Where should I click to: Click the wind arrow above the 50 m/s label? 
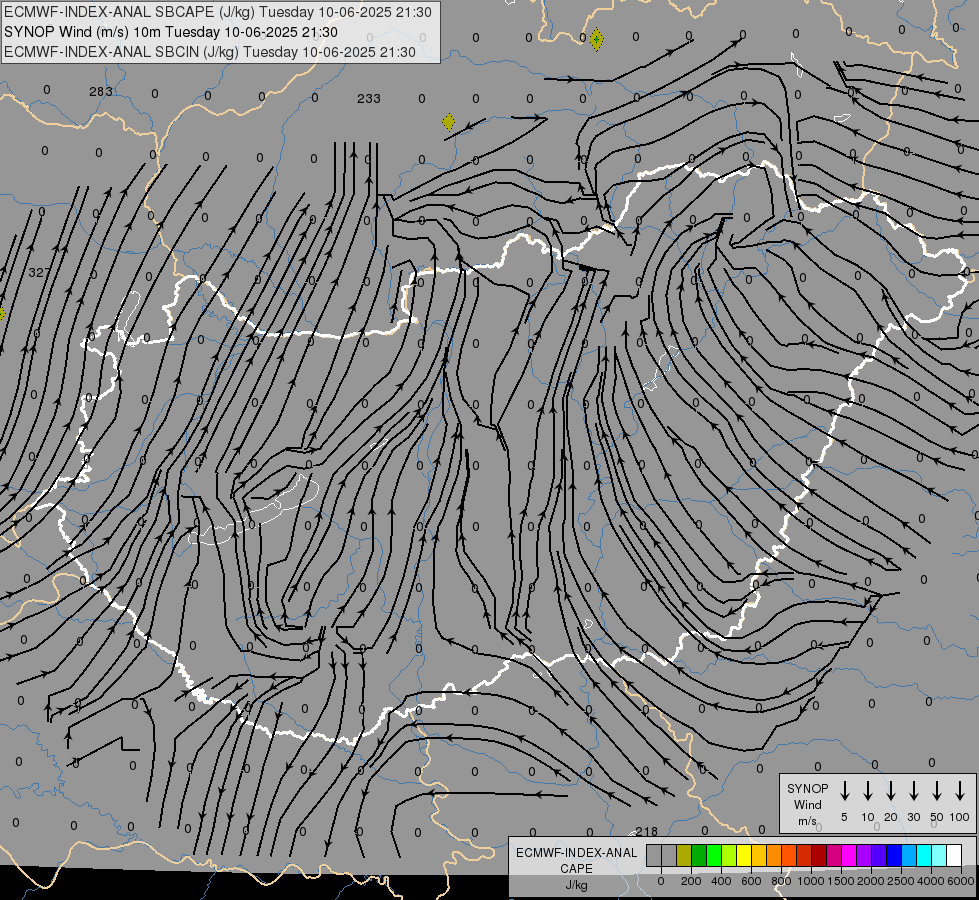937,791
